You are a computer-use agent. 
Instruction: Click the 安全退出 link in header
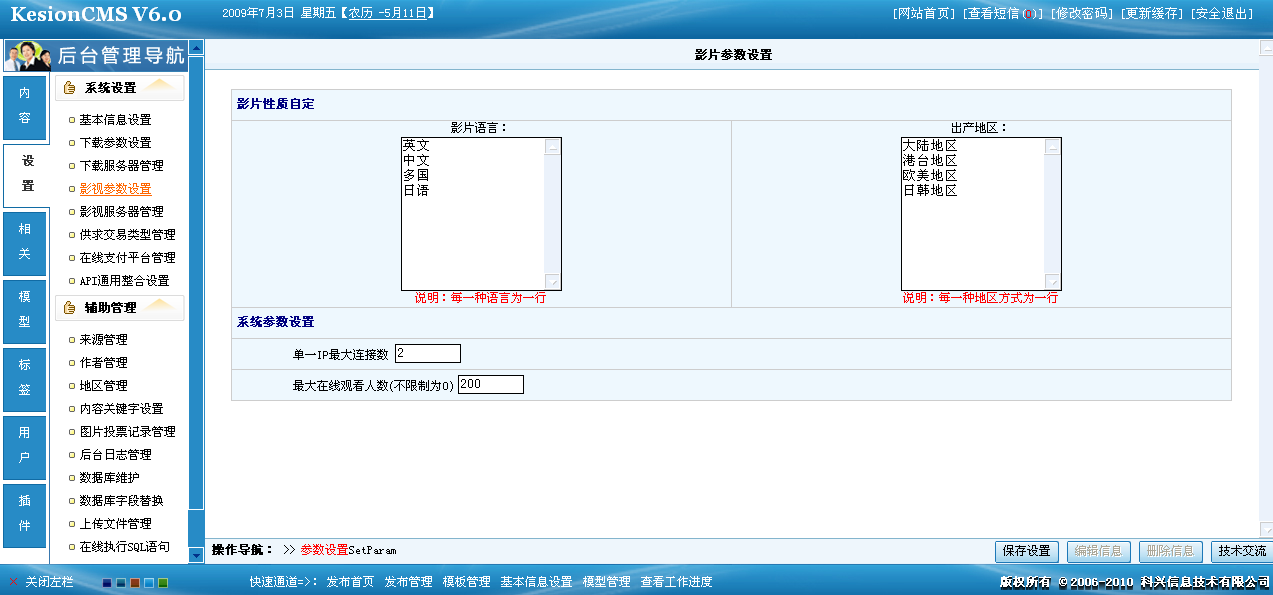click(x=1223, y=13)
